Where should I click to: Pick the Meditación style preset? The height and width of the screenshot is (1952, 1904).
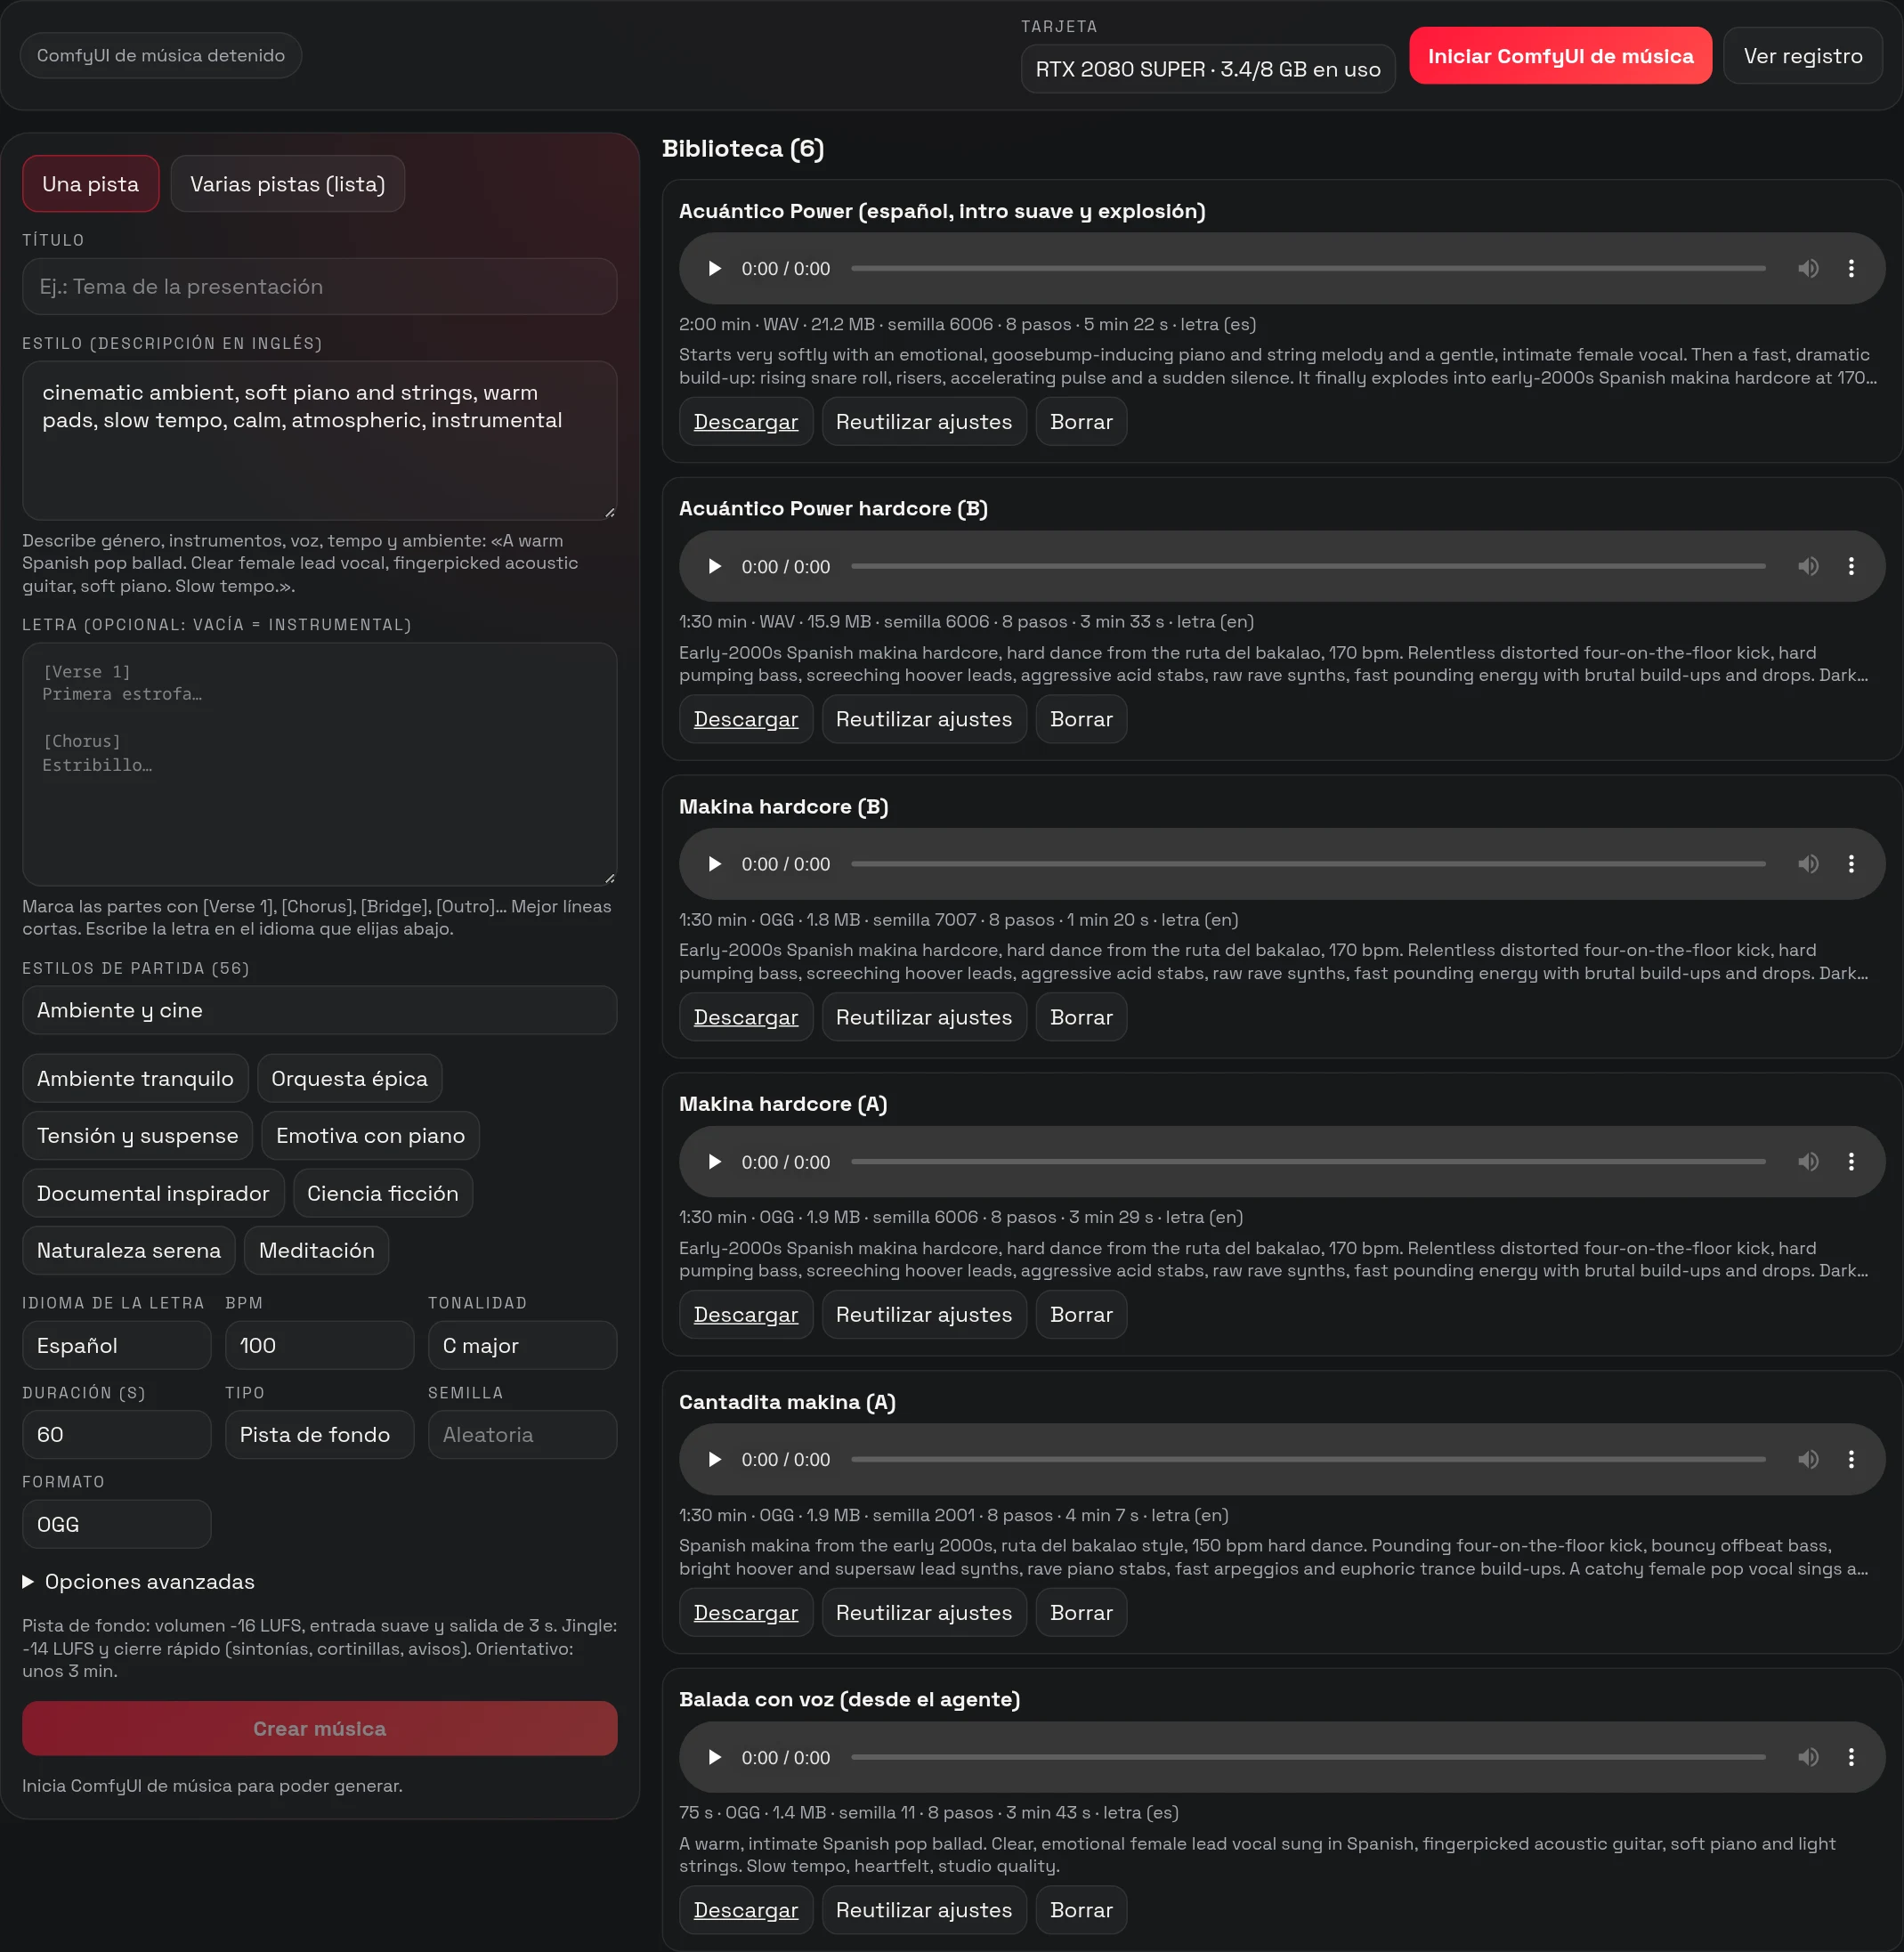[316, 1250]
